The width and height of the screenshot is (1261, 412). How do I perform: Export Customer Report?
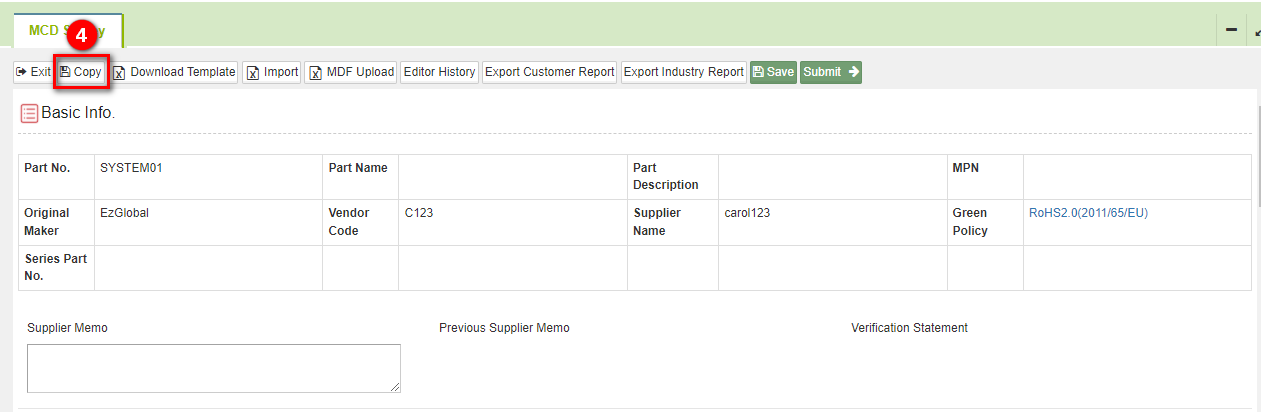click(x=549, y=72)
